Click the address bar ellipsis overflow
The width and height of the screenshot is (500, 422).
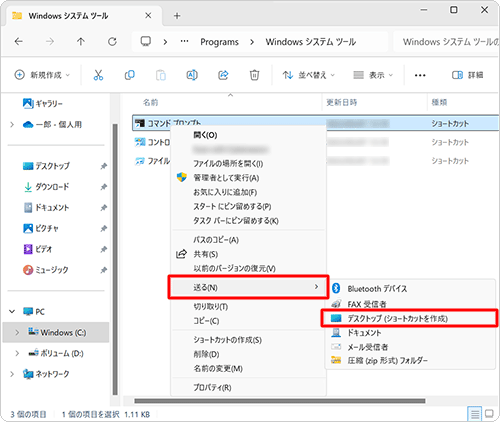184,41
